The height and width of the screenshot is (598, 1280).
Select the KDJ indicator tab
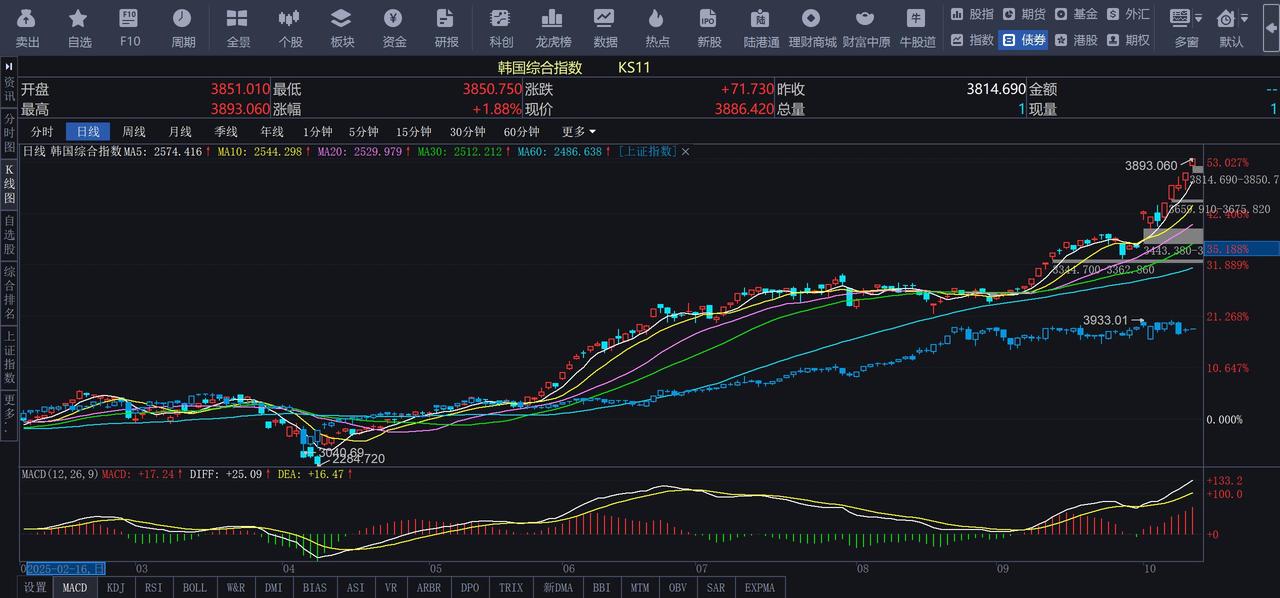click(x=116, y=588)
